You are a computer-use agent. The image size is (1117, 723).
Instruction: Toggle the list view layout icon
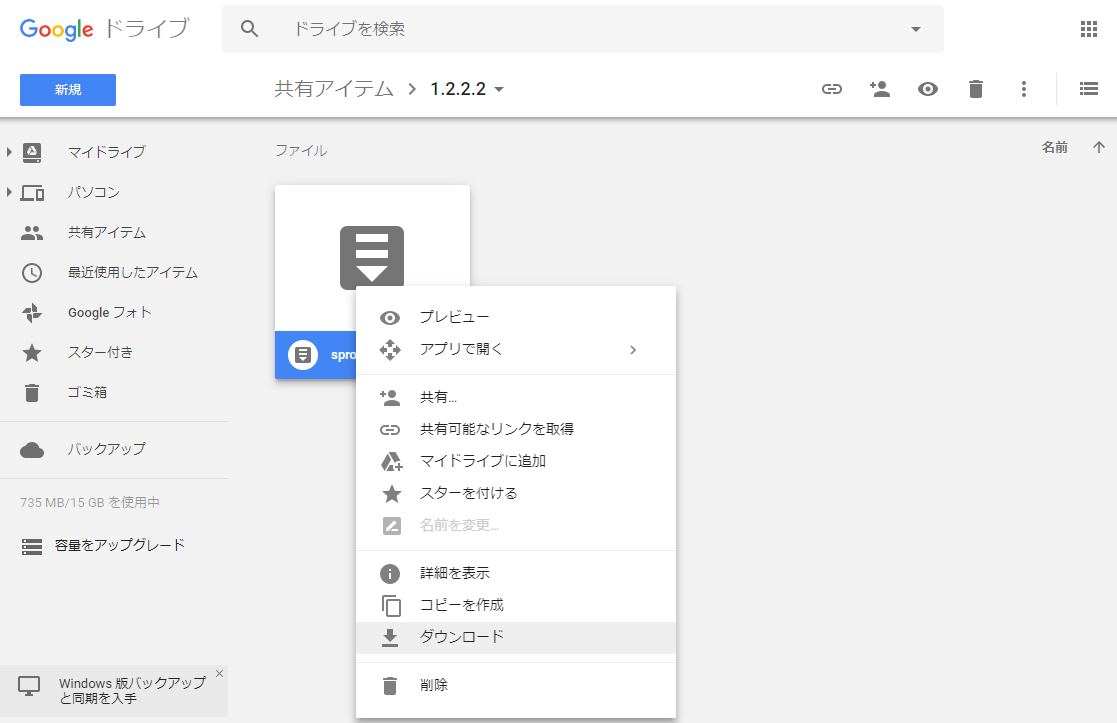click(x=1089, y=88)
